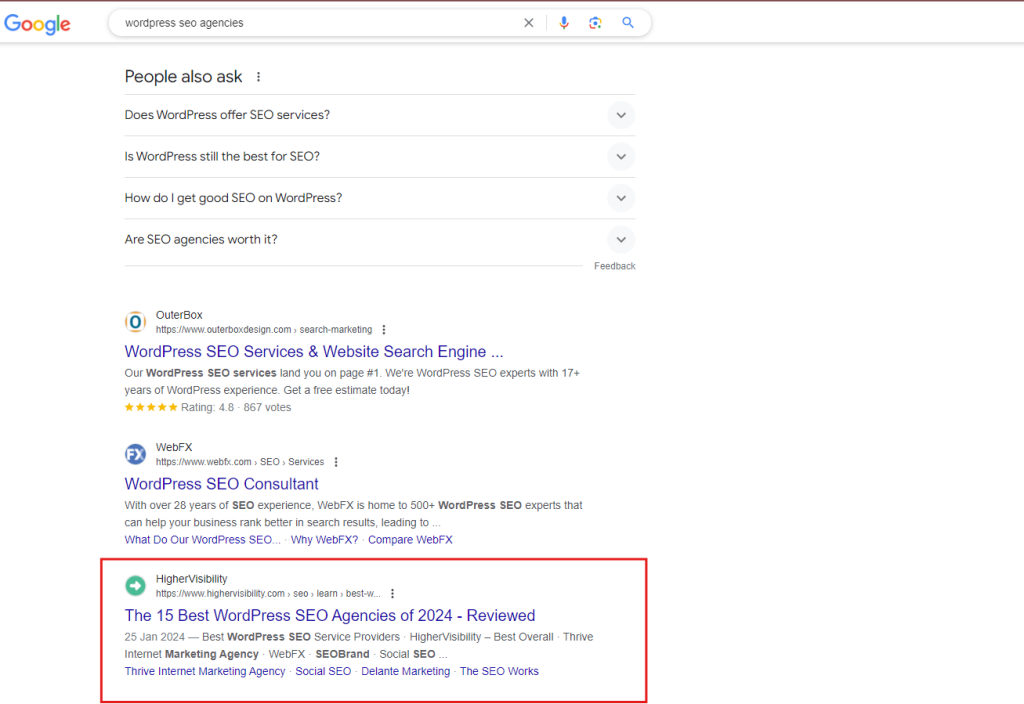The height and width of the screenshot is (704, 1024).
Task: Click the "Compare WebFX" sitelink
Action: (x=410, y=540)
